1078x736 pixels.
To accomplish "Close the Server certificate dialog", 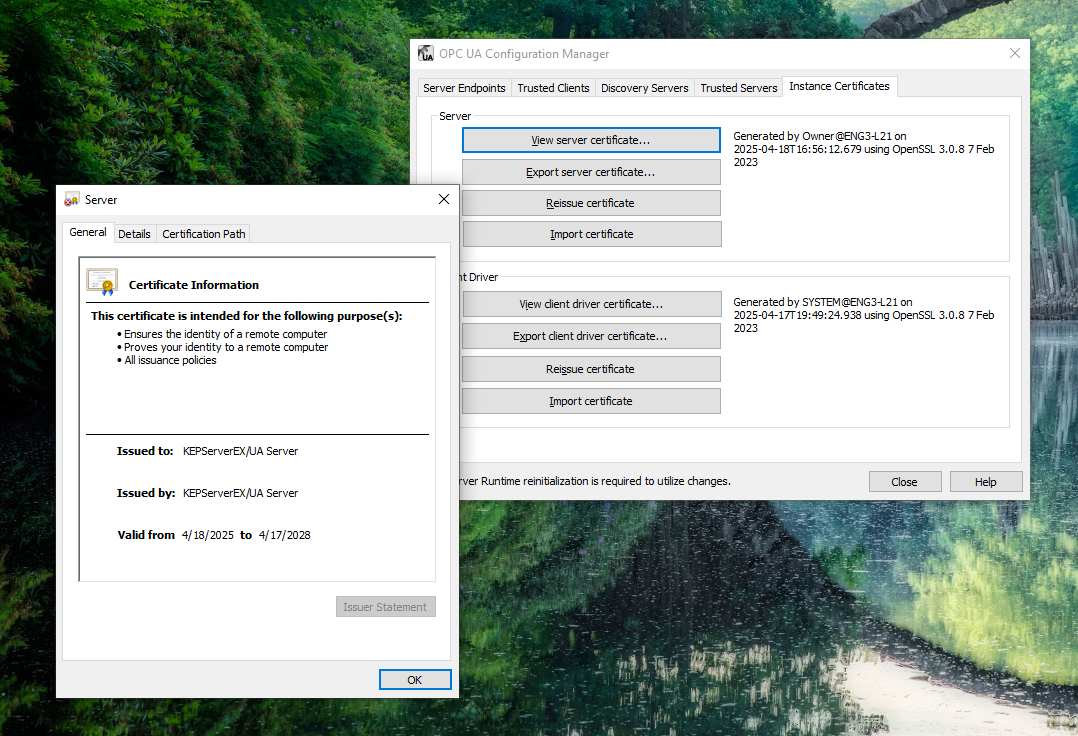I will pyautogui.click(x=444, y=199).
